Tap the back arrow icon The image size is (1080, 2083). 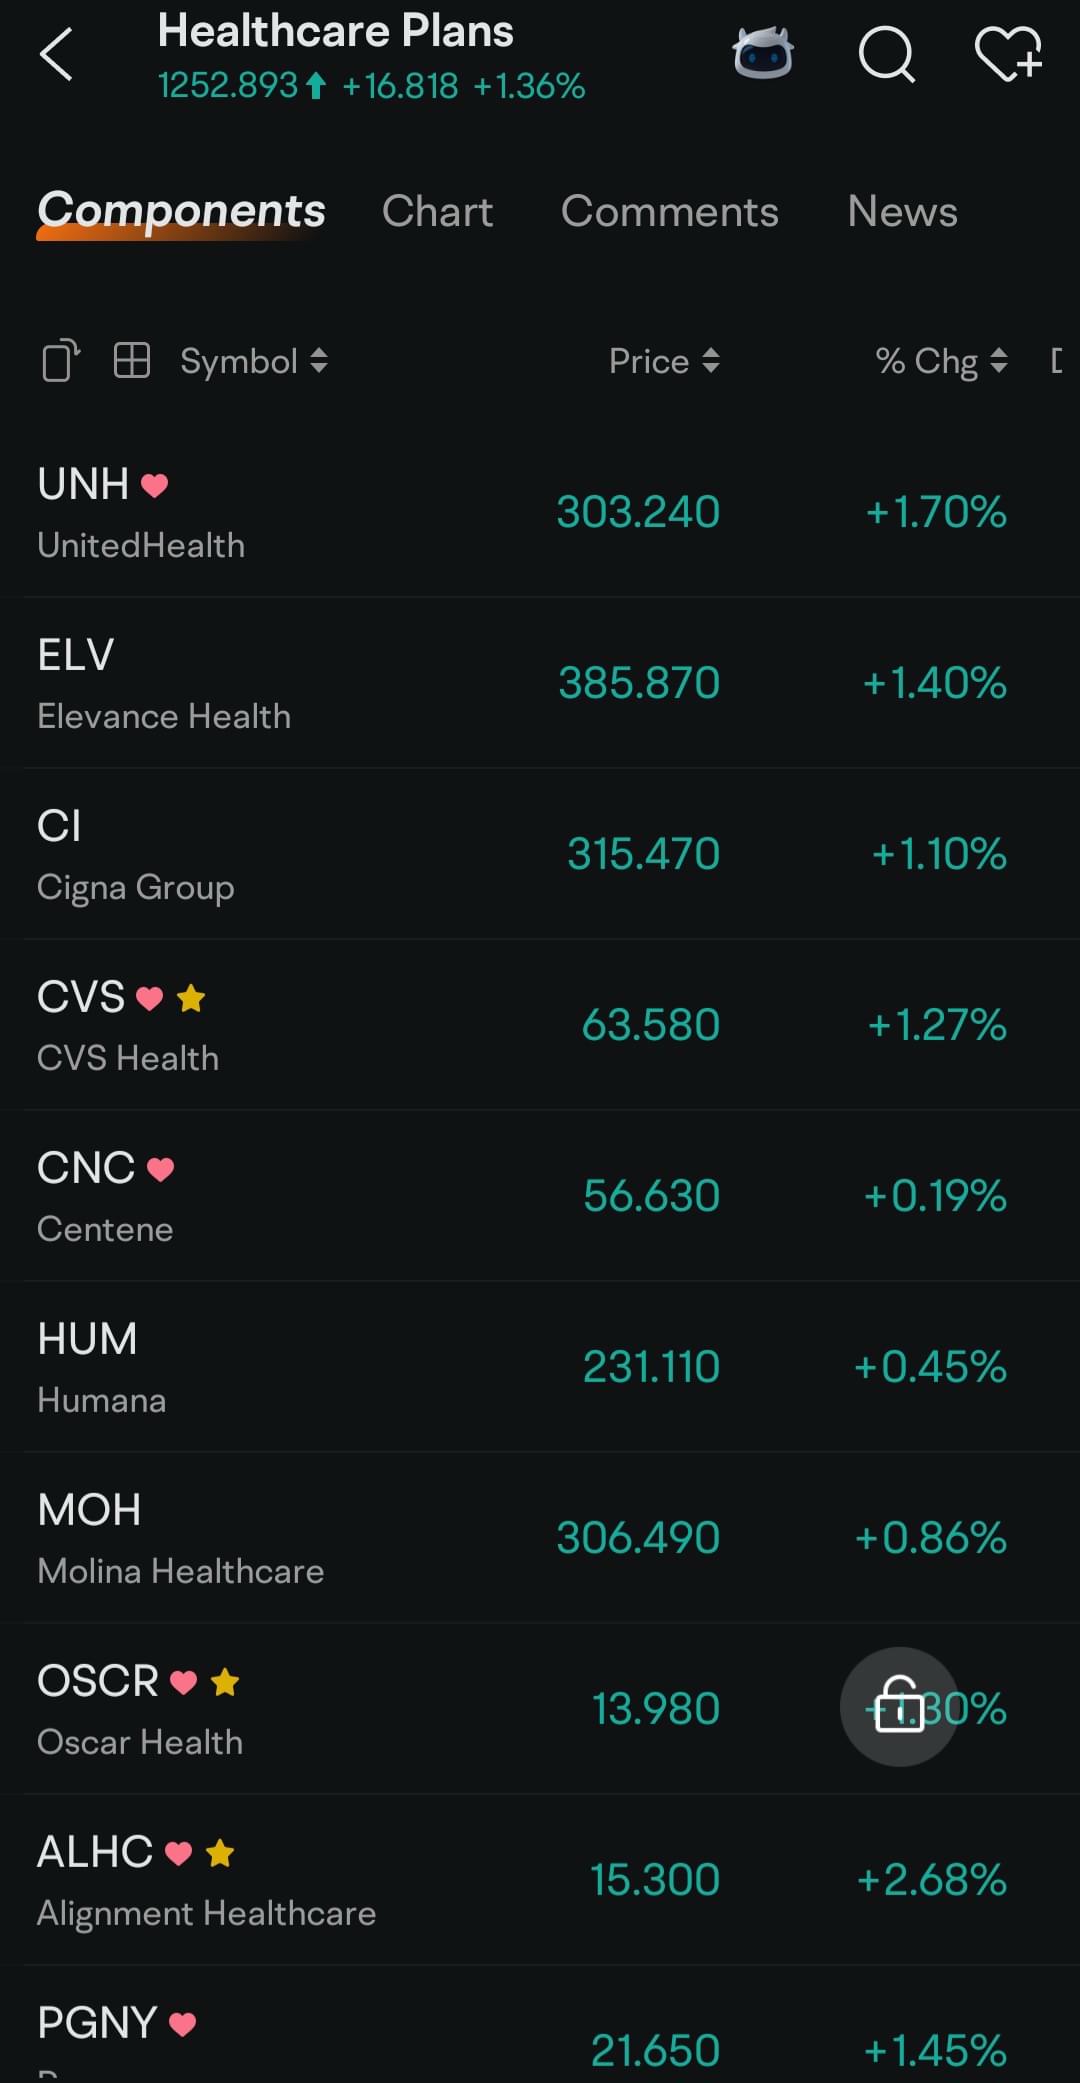click(56, 54)
